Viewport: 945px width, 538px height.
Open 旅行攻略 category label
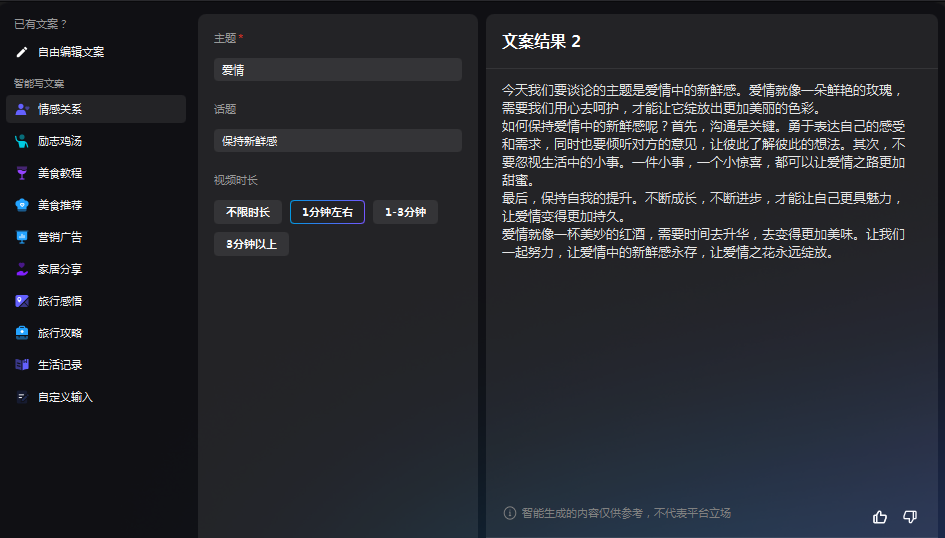(60, 333)
